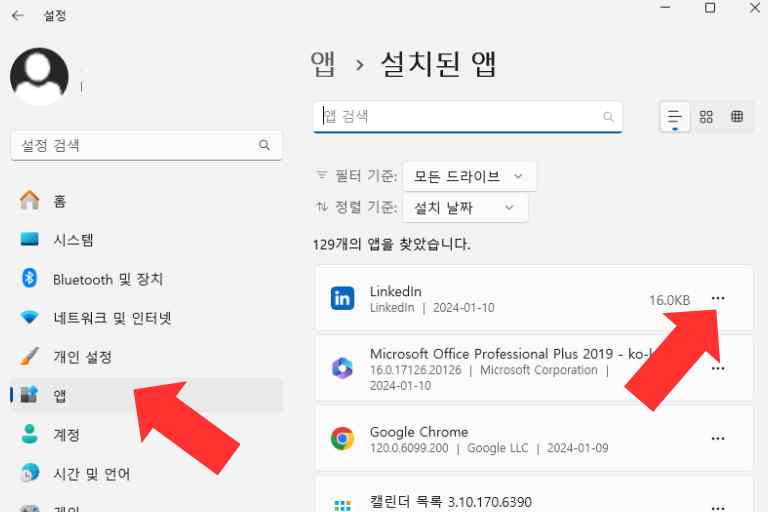The height and width of the screenshot is (512, 768).
Task: Click the 개인 설정 paintbrush icon
Action: click(x=29, y=356)
